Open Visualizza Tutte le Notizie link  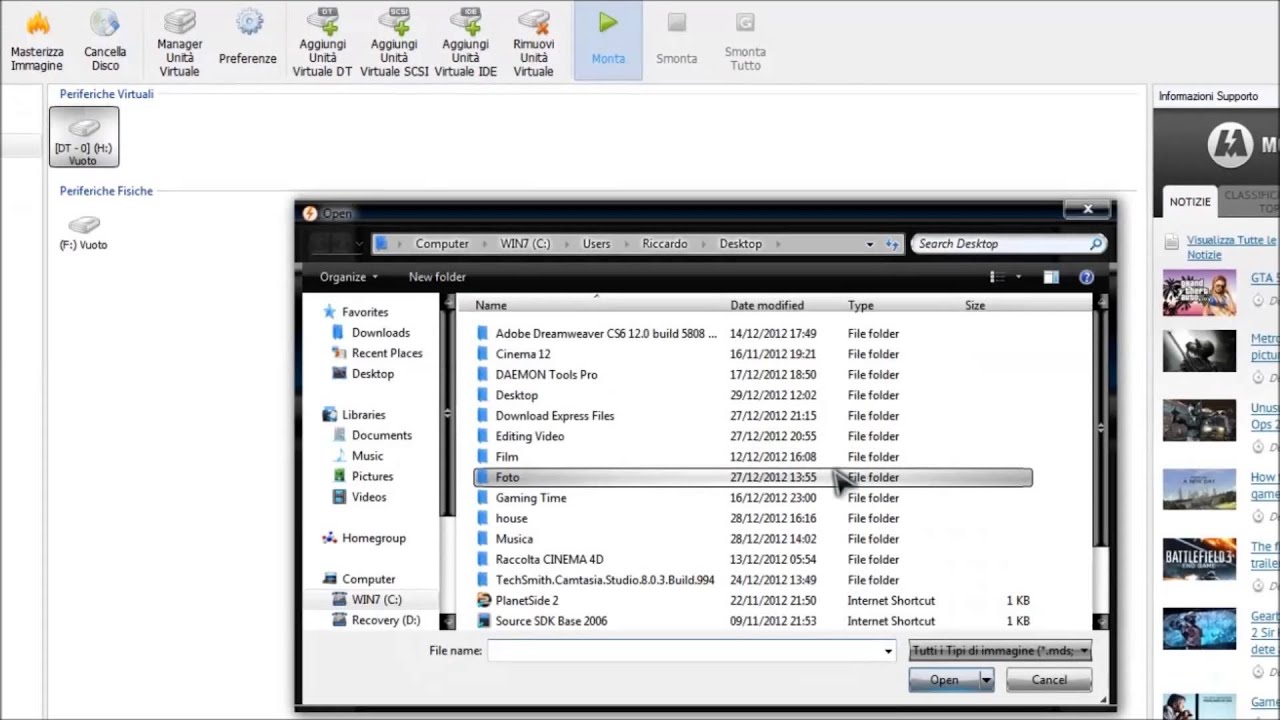pyautogui.click(x=1231, y=247)
